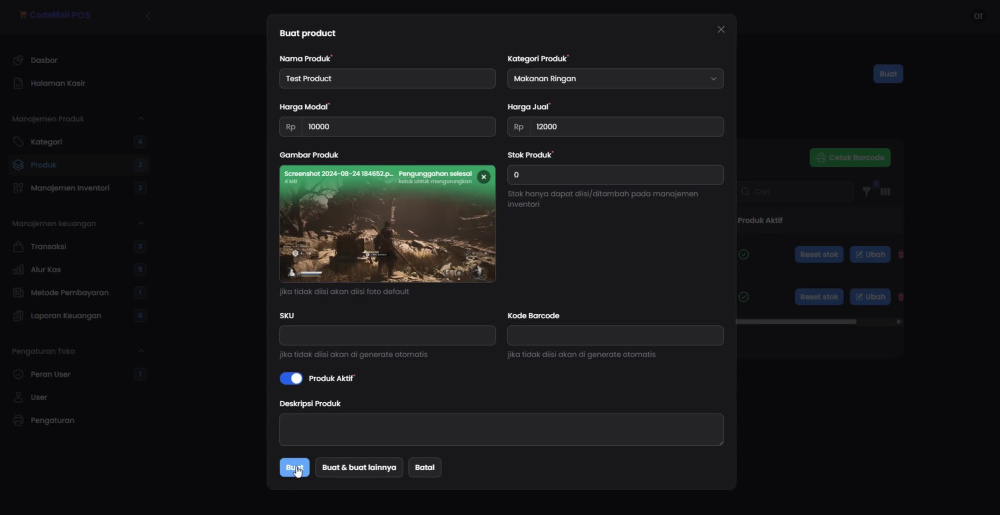Click the table filter funnel icon
Screen dimensions: 1000x515
click(866, 191)
